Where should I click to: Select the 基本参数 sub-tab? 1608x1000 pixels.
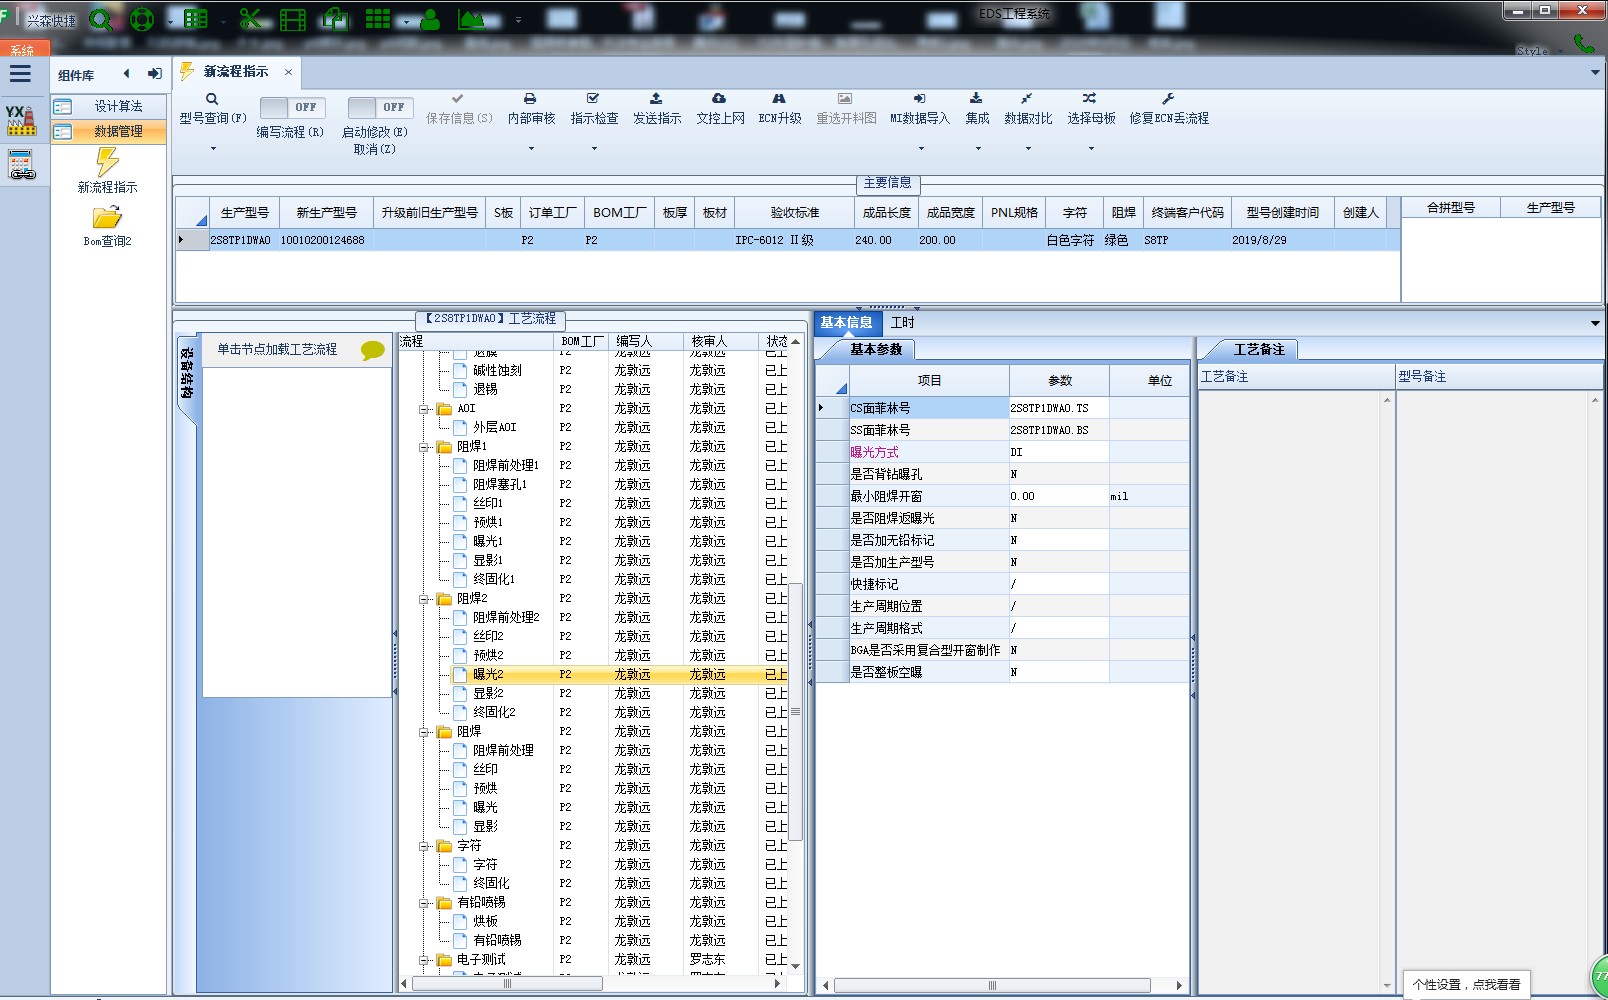click(x=876, y=349)
